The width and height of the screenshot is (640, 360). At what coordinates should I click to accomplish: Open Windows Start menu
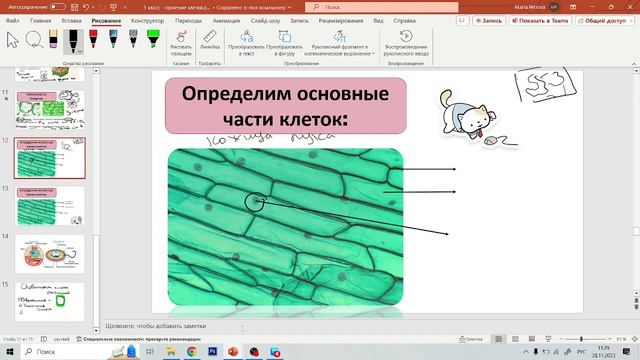[9, 351]
